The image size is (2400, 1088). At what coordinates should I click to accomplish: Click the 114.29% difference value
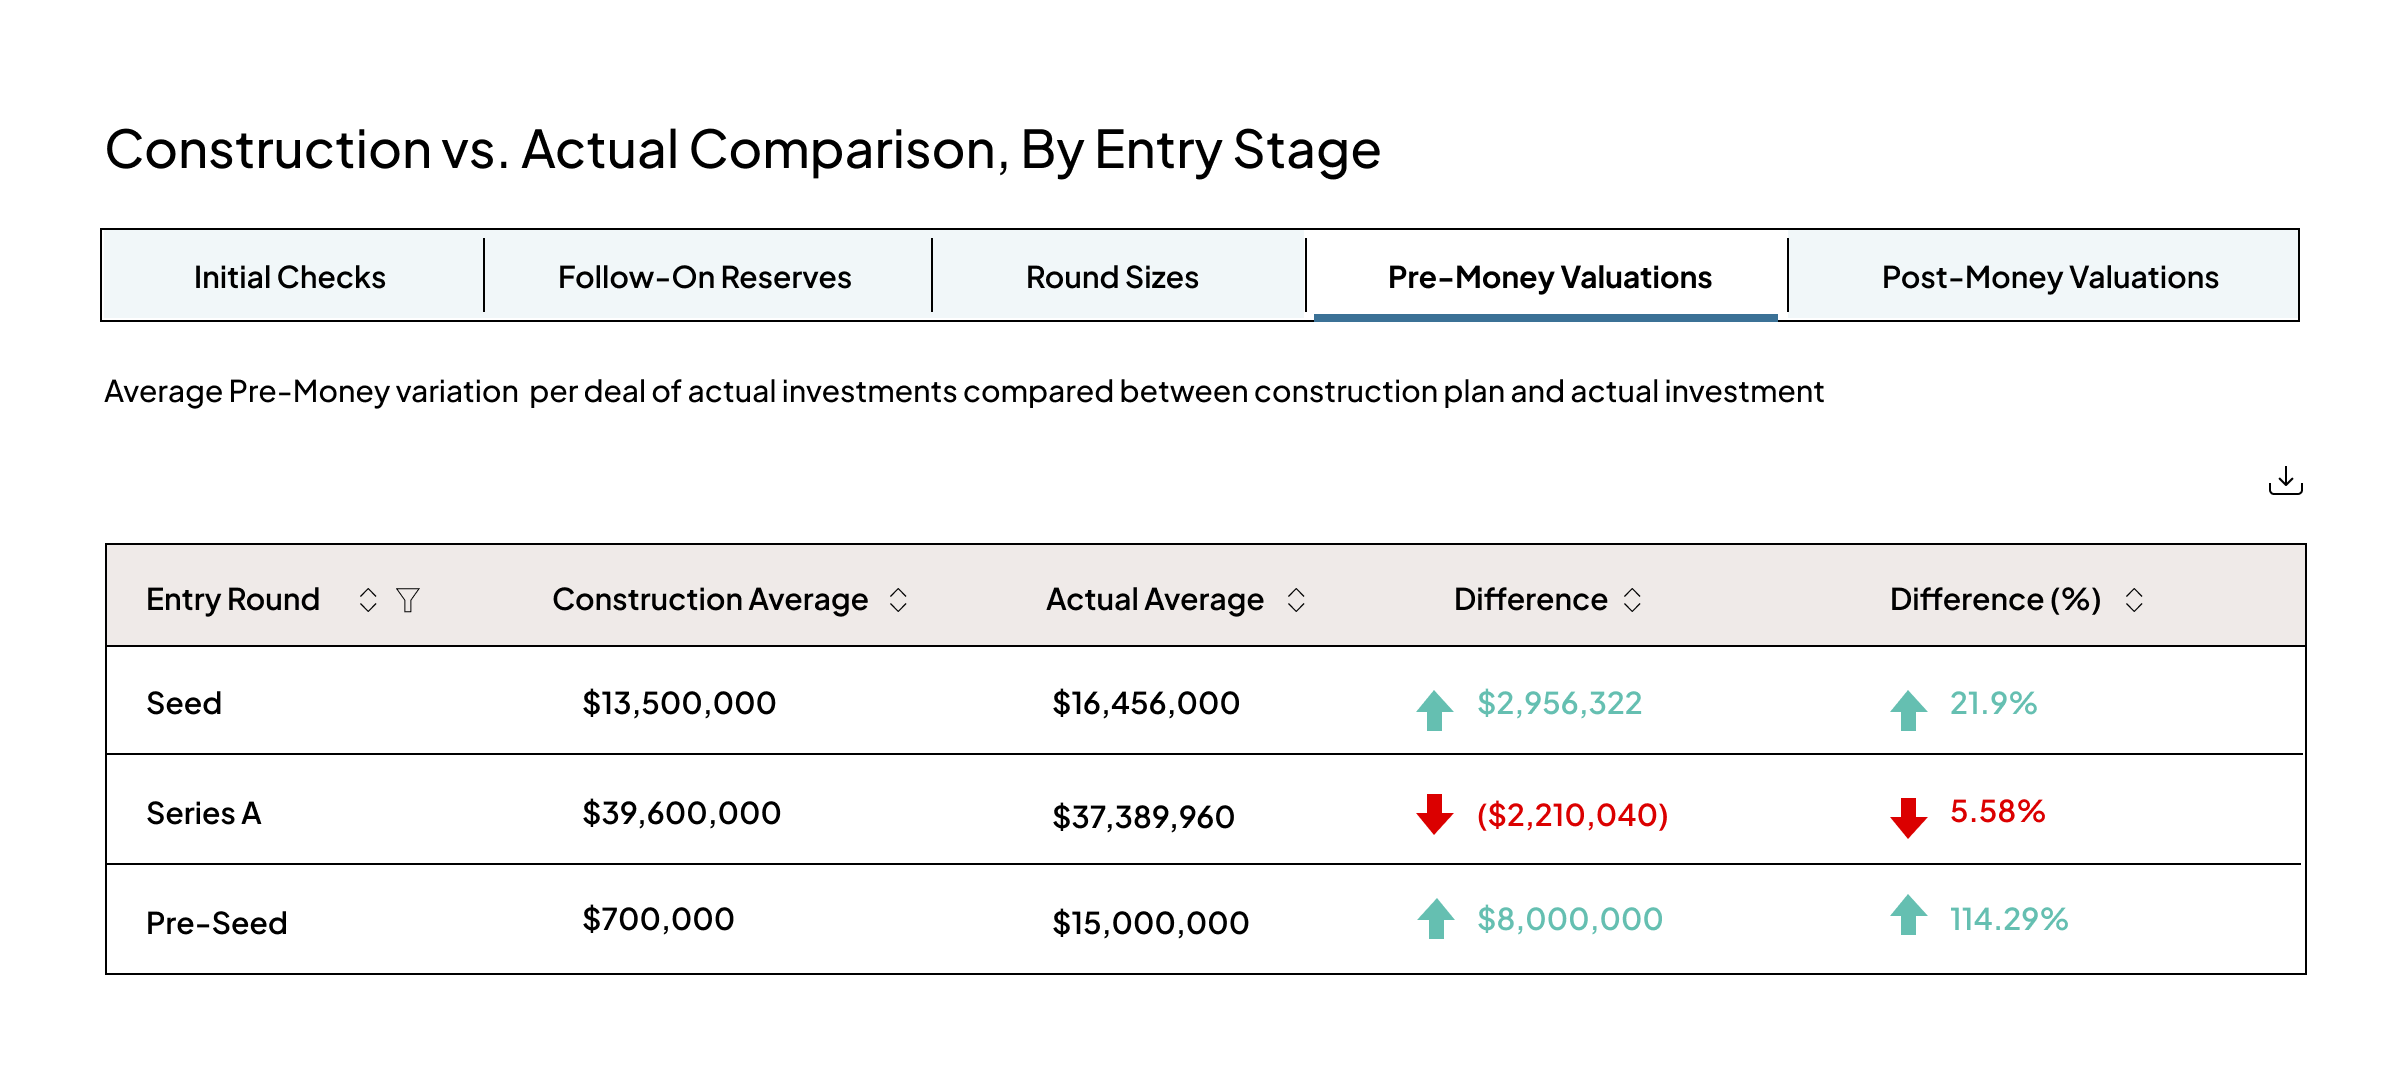[2008, 919]
